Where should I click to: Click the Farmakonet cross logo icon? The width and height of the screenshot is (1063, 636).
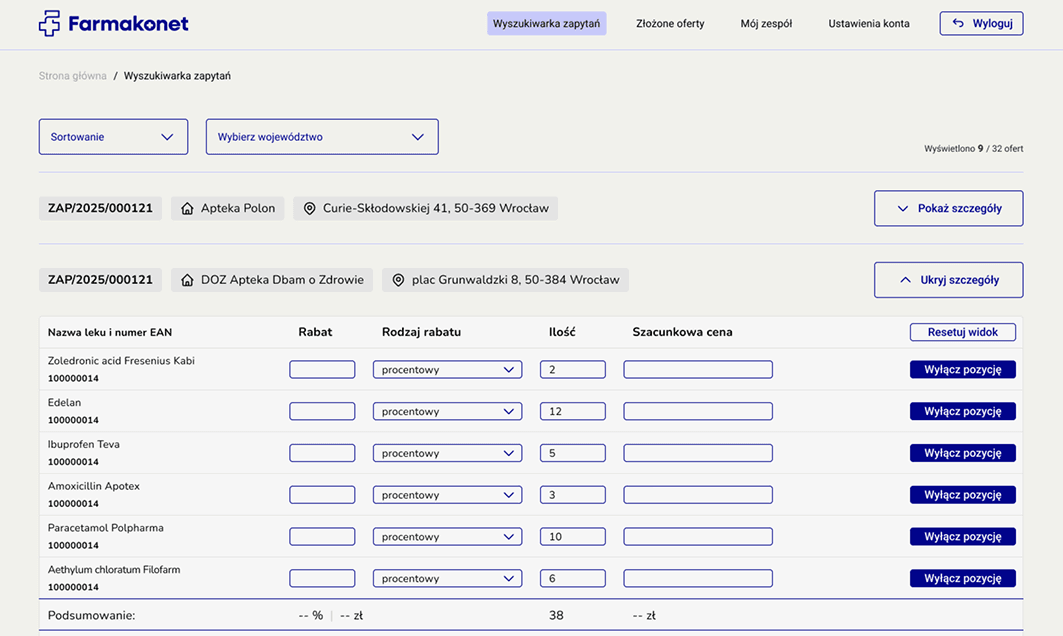click(49, 23)
